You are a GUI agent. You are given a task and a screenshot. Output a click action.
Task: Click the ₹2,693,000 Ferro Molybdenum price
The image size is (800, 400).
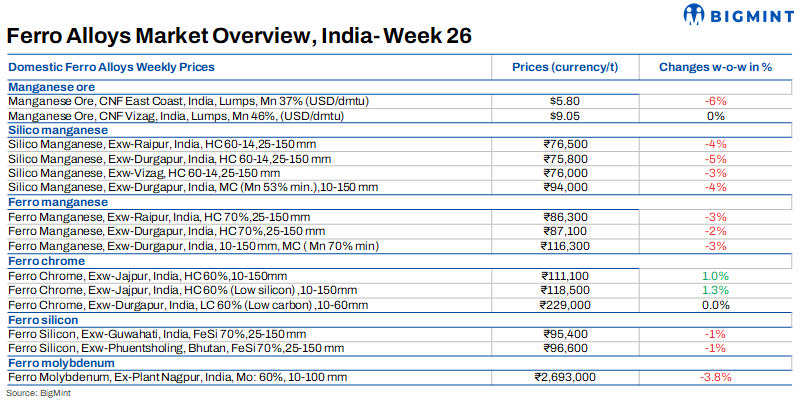point(565,377)
